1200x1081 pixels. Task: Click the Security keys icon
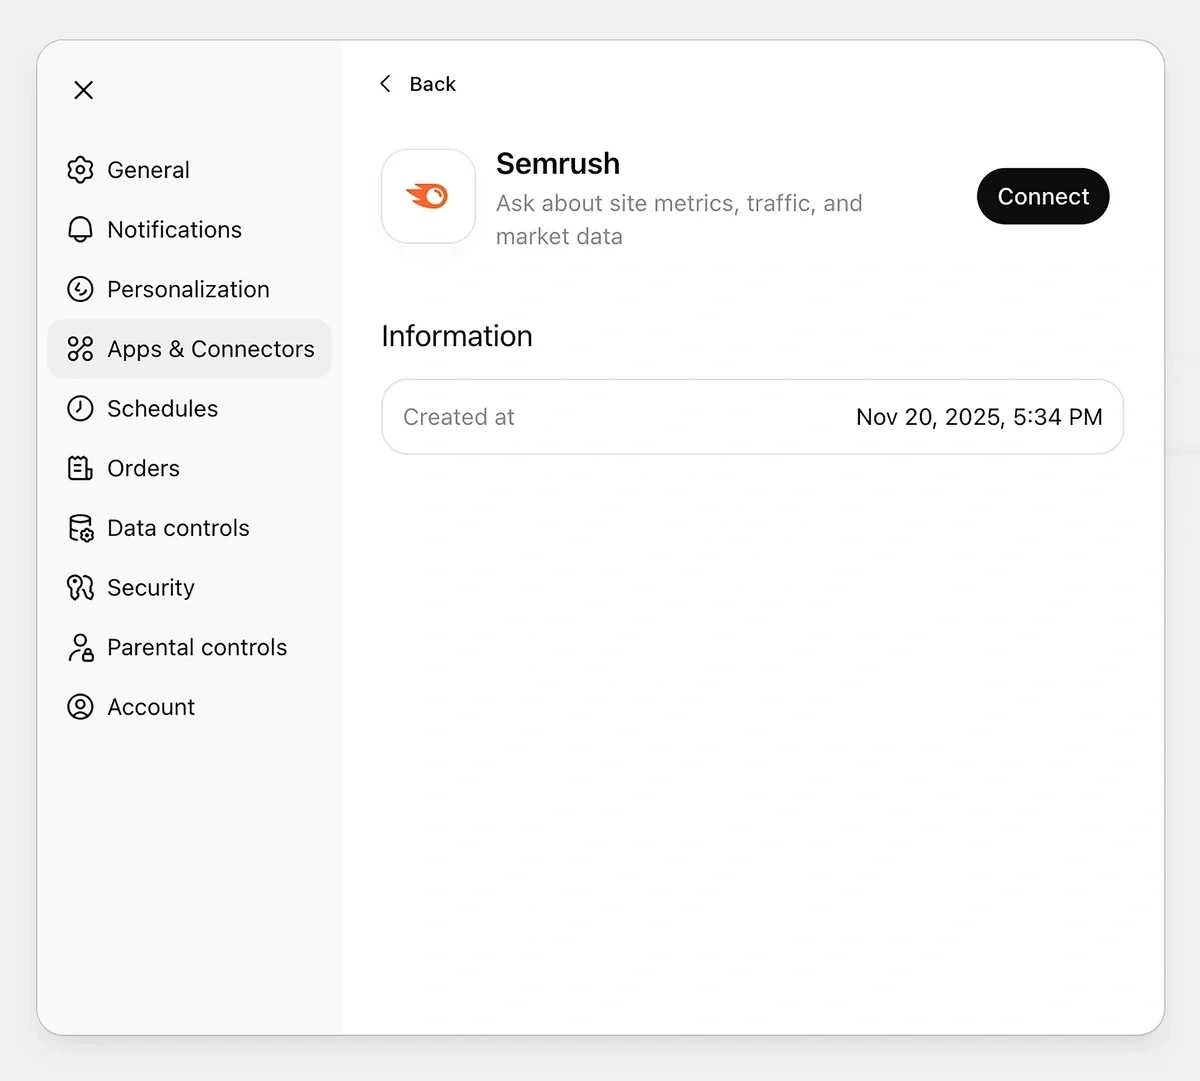[x=80, y=587]
